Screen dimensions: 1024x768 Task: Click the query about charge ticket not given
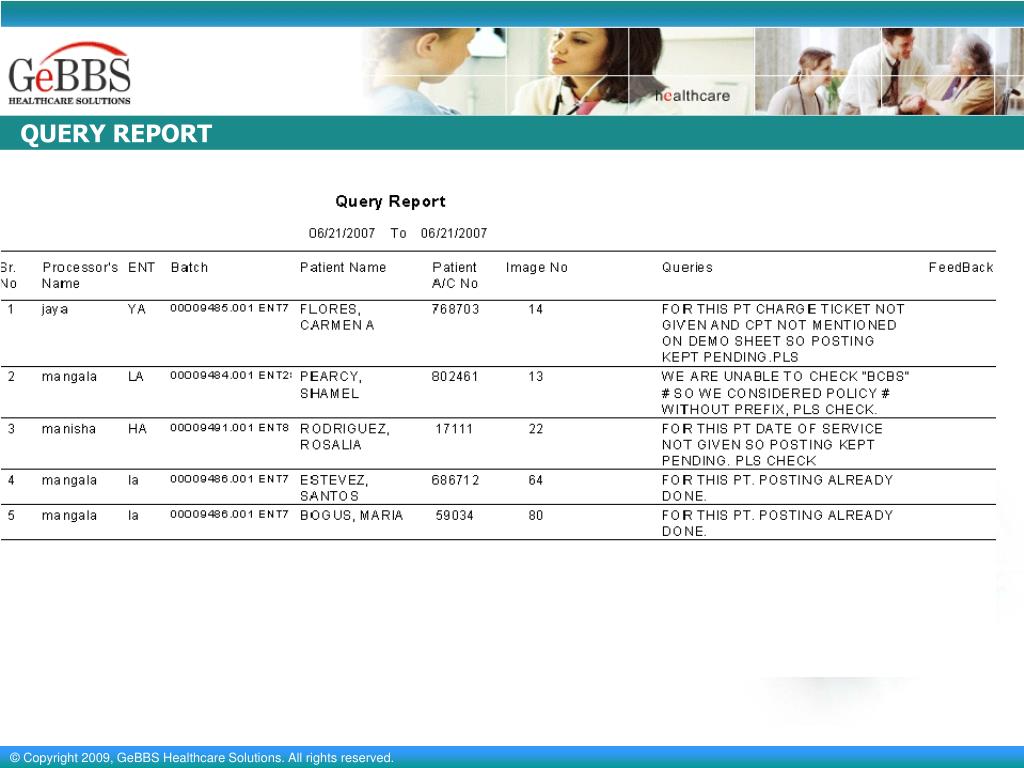tap(783, 333)
